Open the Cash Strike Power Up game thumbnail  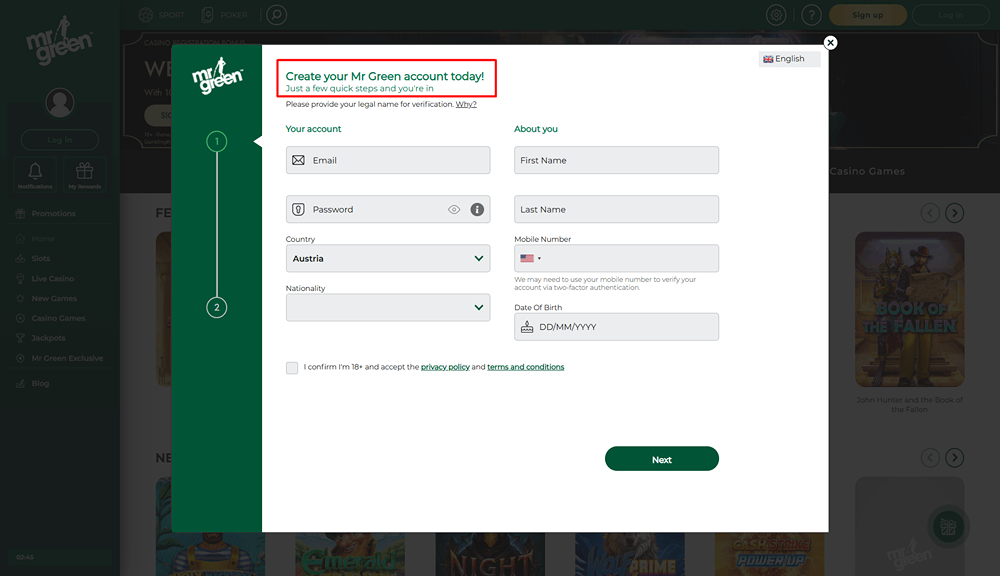click(x=769, y=554)
